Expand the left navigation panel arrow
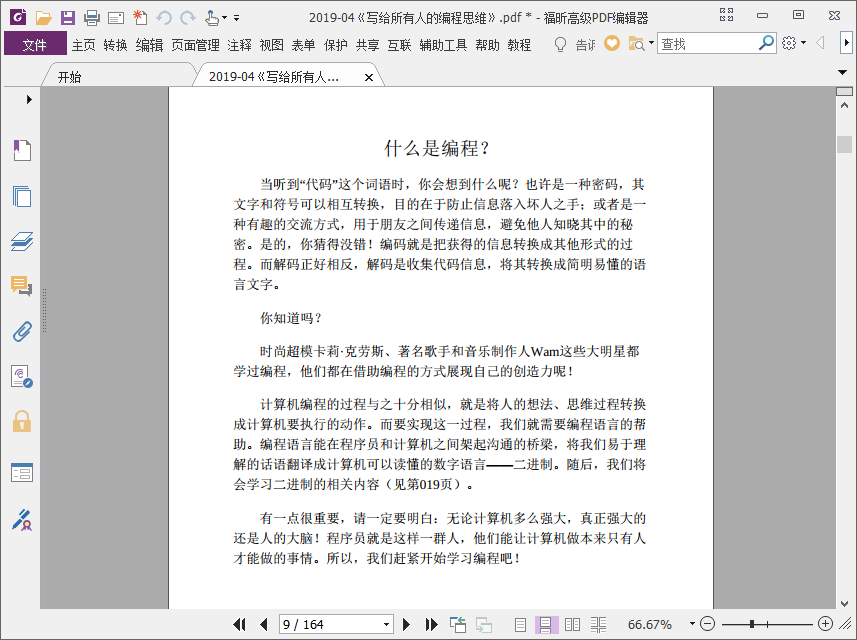This screenshot has height=640, width=857. point(29,99)
